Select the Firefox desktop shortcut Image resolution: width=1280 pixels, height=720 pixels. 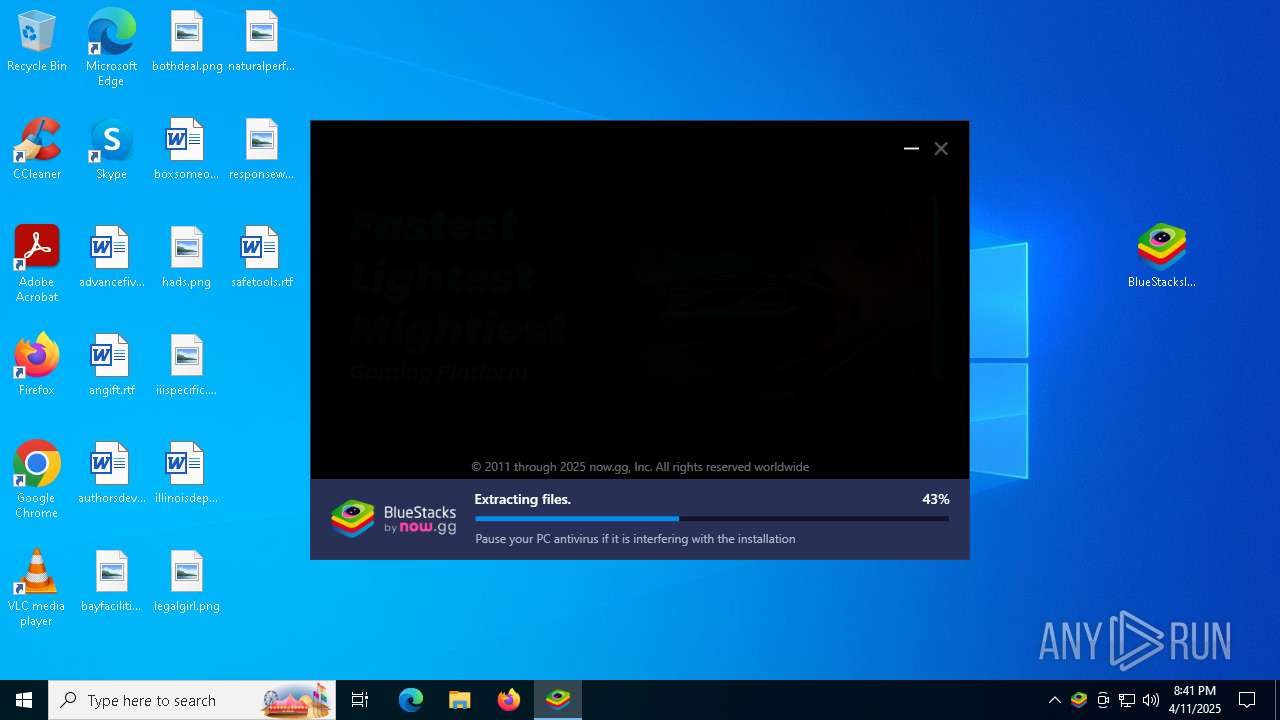pos(37,366)
